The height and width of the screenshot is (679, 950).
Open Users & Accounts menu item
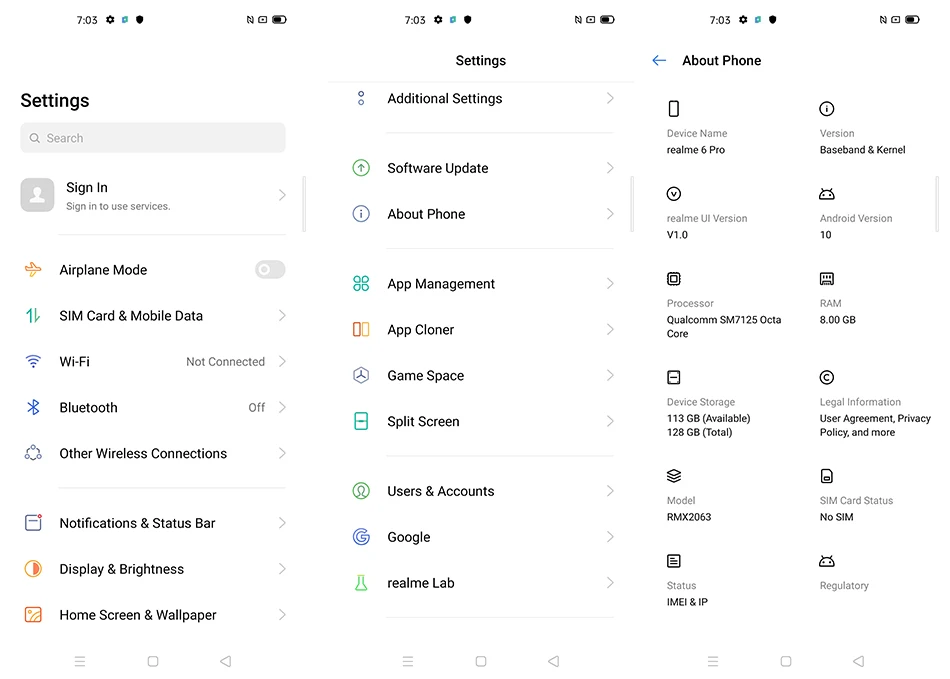coord(482,491)
